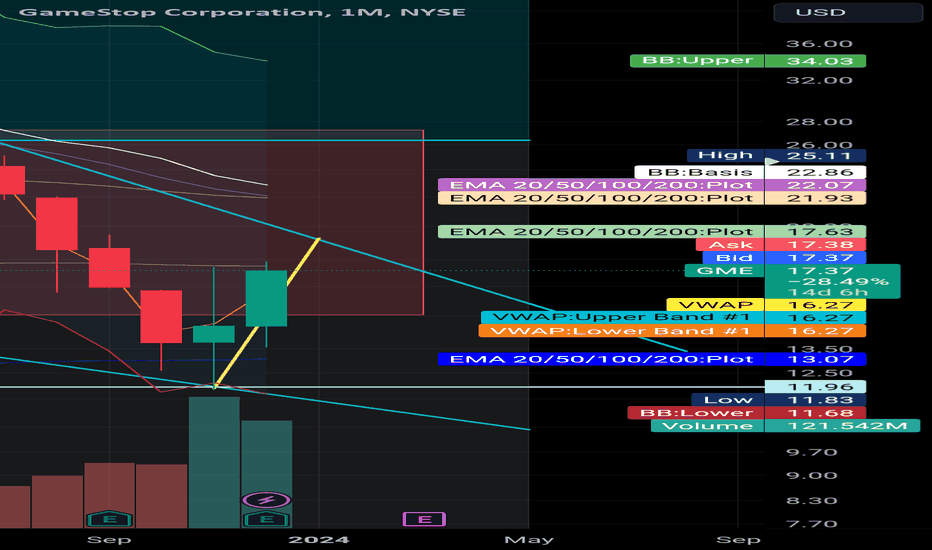
Task: Click the EMA plot label 22.07
Action: pyautogui.click(x=652, y=185)
